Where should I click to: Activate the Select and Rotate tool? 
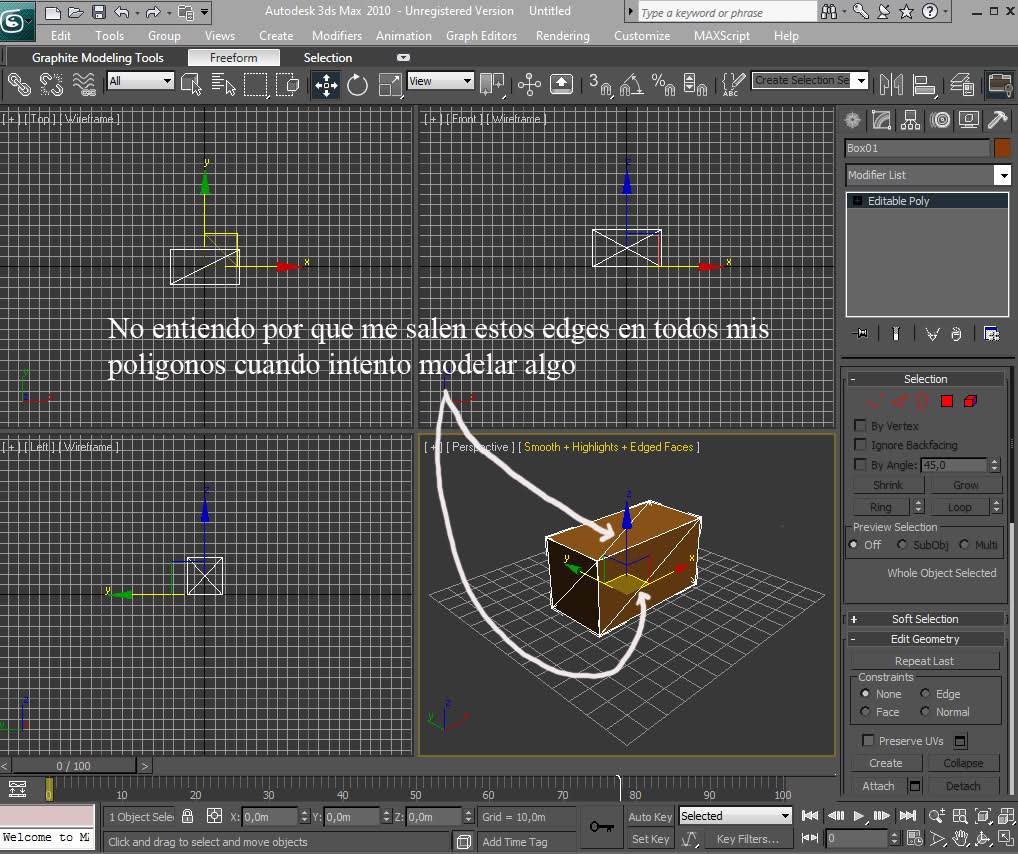coord(357,85)
